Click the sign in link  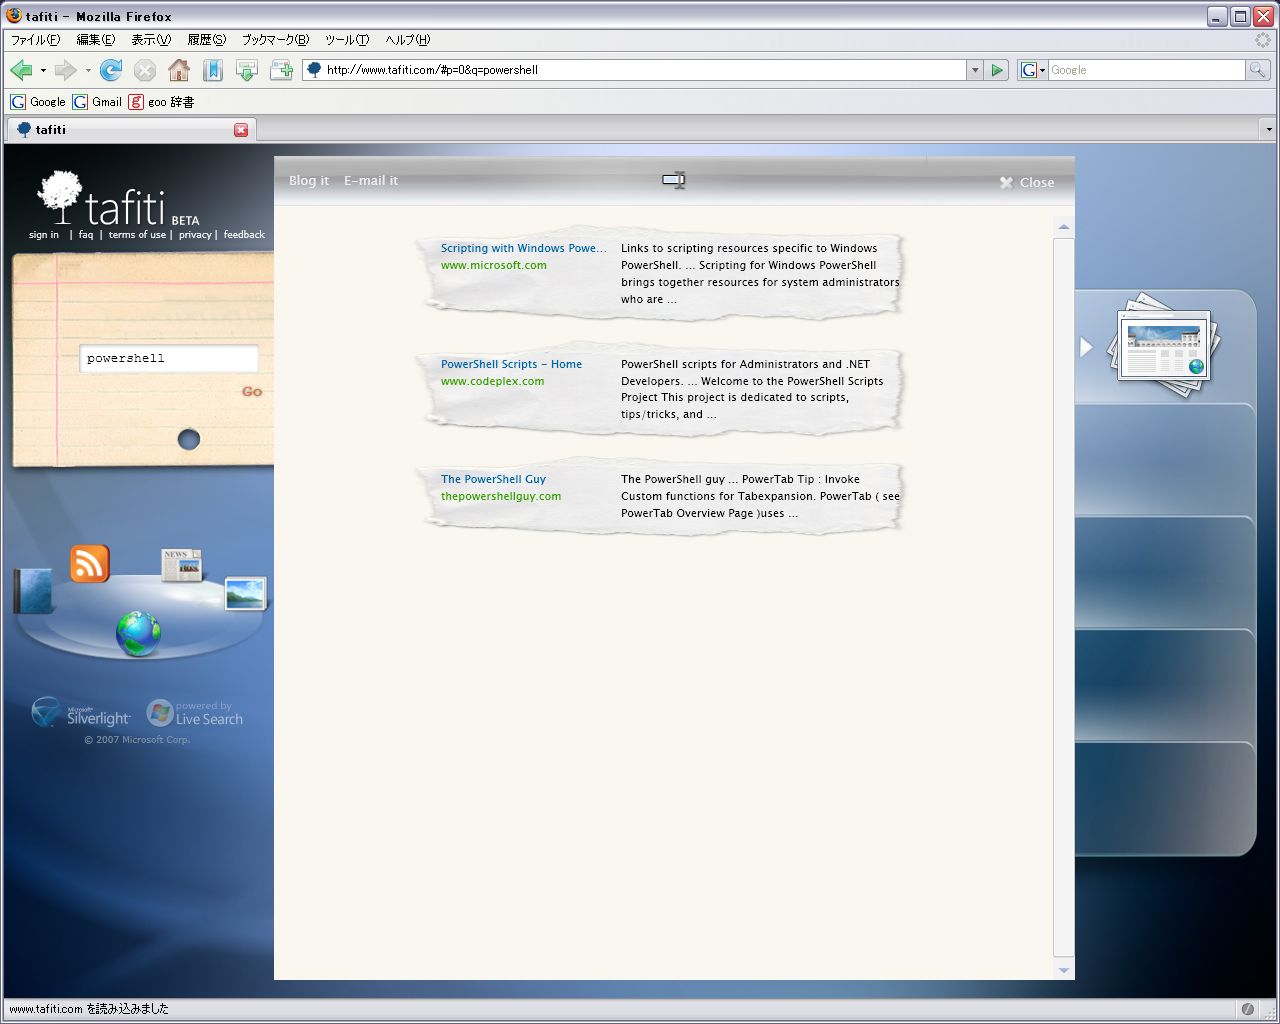(x=44, y=235)
